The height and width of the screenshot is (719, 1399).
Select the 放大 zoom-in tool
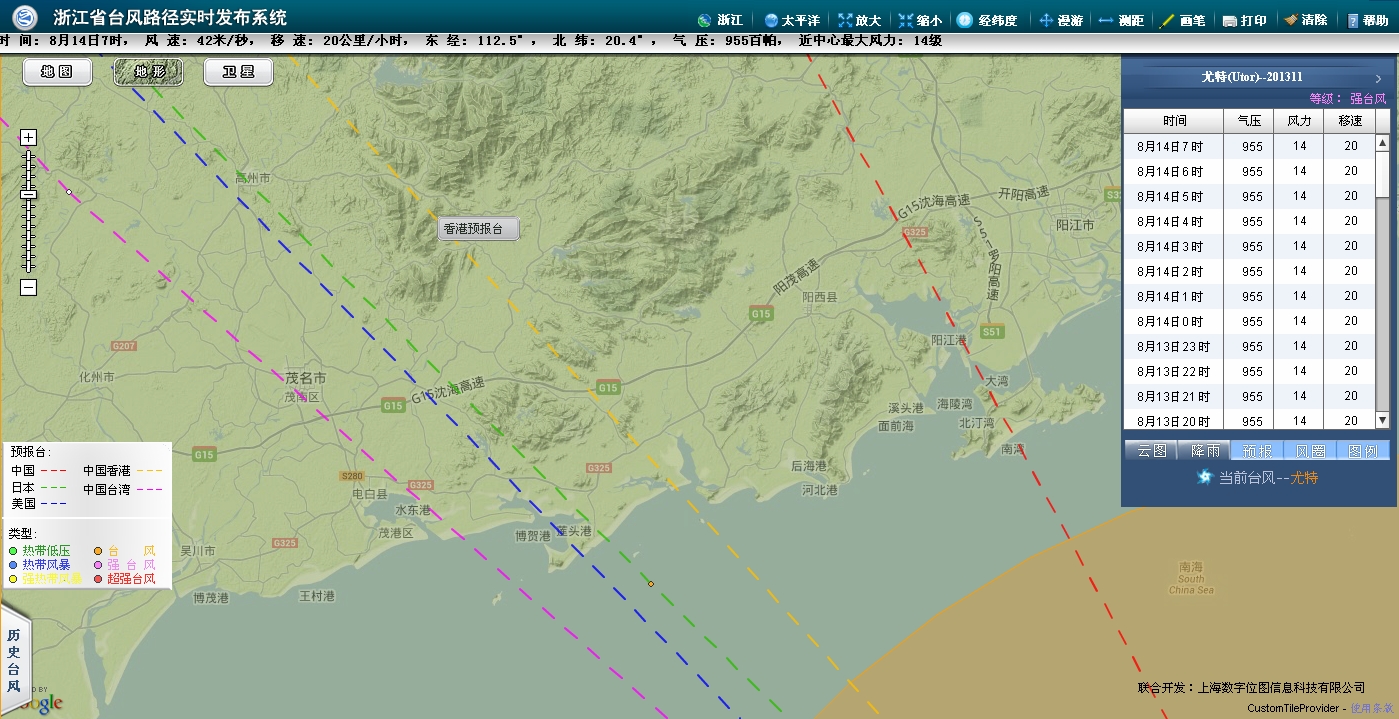[x=846, y=20]
